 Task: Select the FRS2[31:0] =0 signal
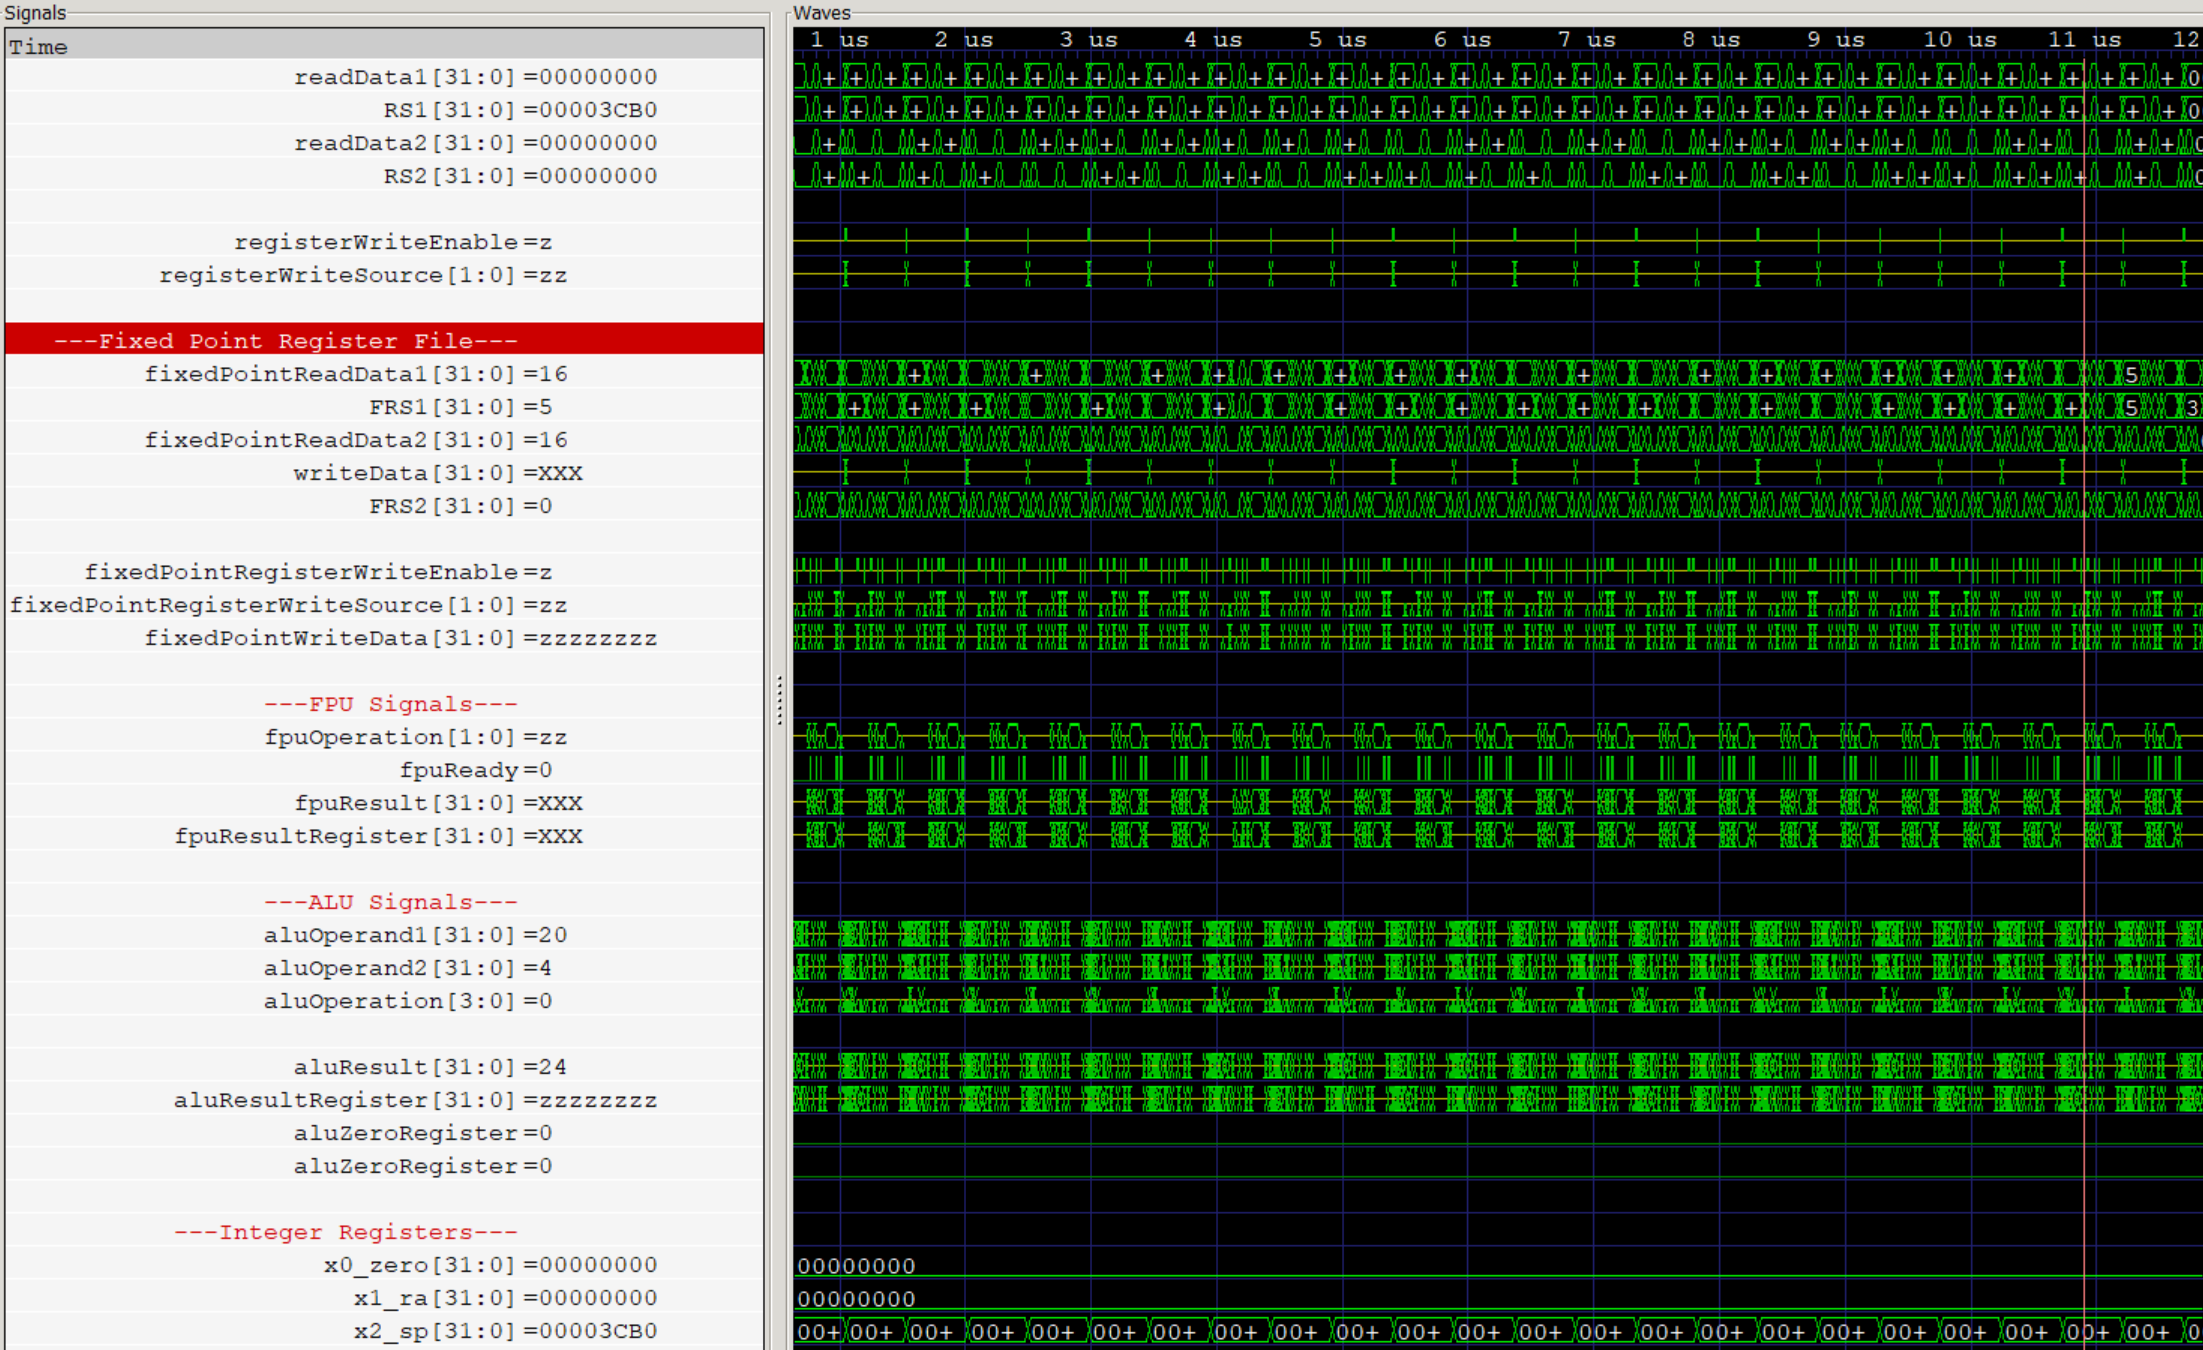(385, 506)
